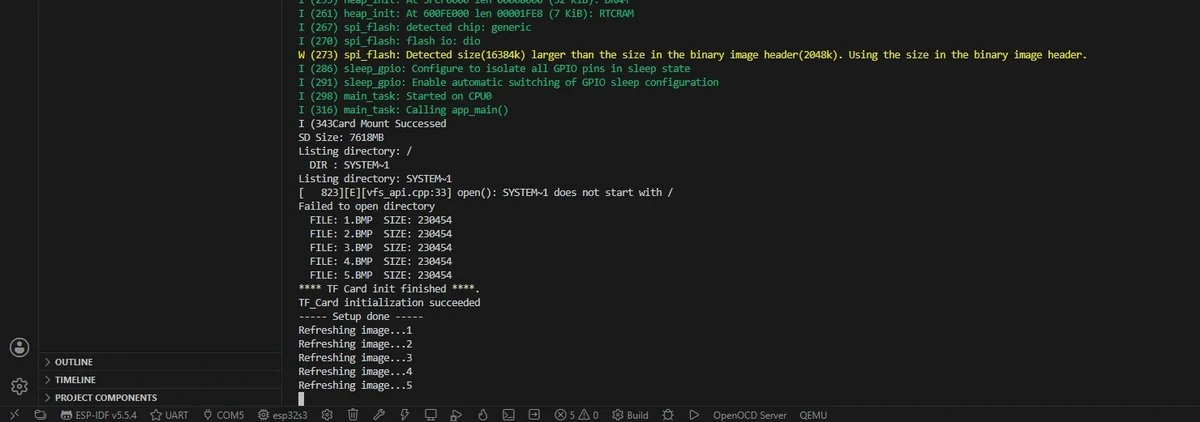Image resolution: width=1200 pixels, height=422 pixels.
Task: Click the spi_flash yellow warning line
Action: [x=692, y=54]
